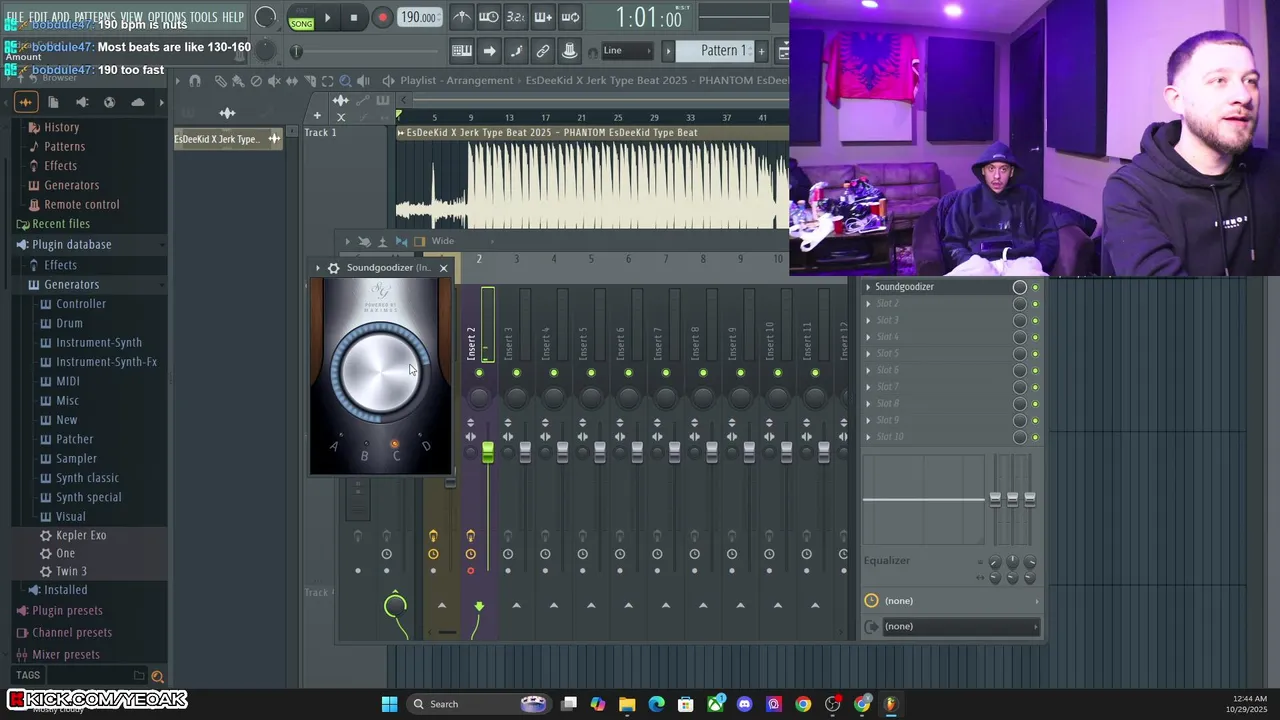This screenshot has height=720, width=1280.
Task: Toggle wait for input to start playing icon
Action: (x=489, y=17)
